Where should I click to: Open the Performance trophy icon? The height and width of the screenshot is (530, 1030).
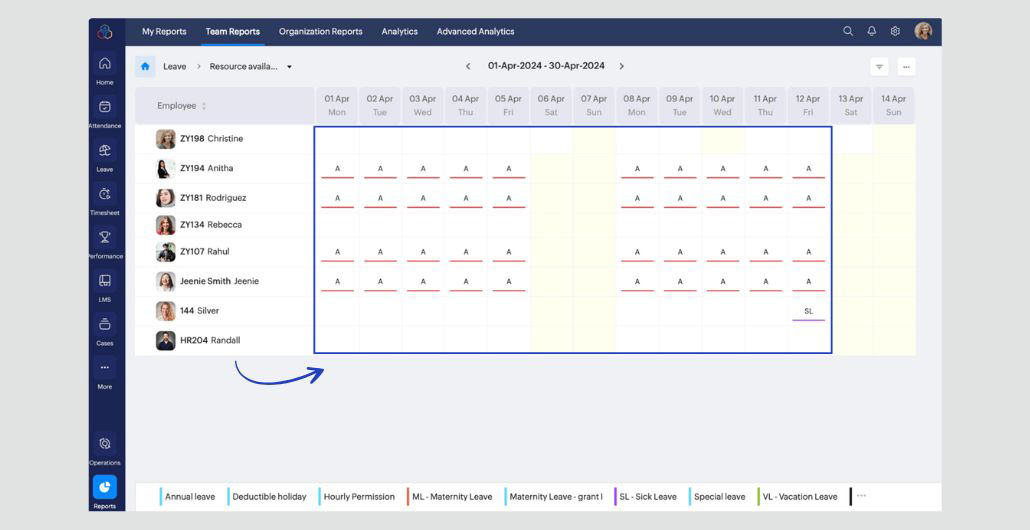104,238
